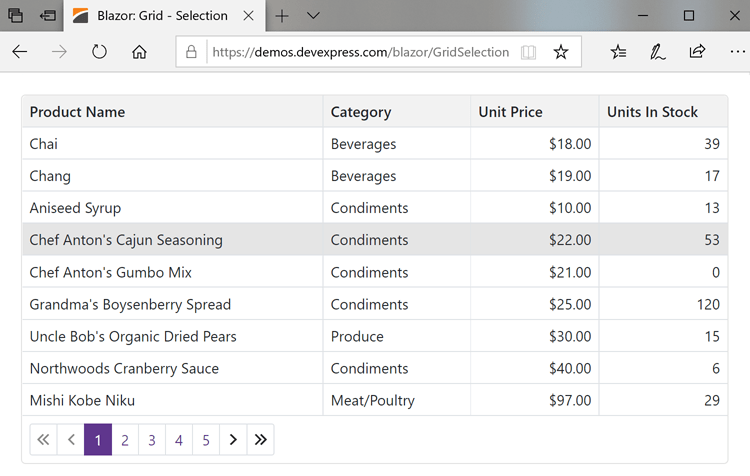Open the Favorites list icon
750x476 pixels.
click(x=619, y=52)
